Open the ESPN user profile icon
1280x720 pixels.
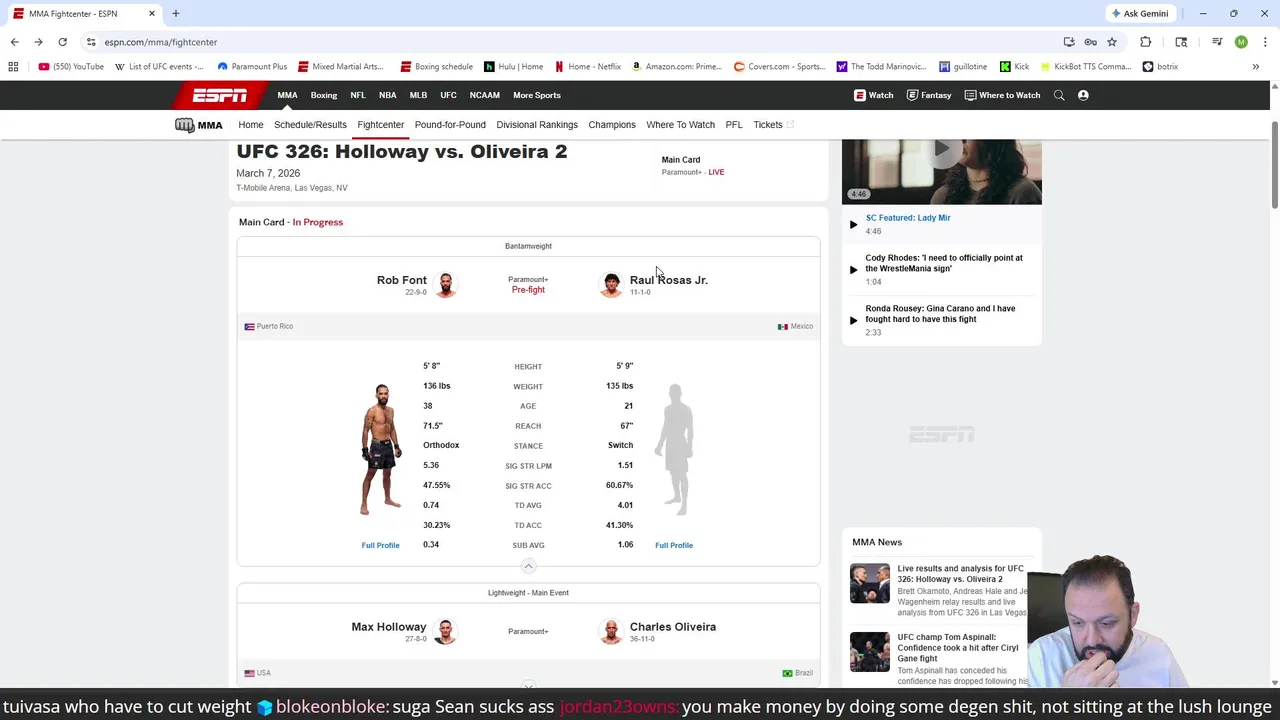tap(1083, 95)
